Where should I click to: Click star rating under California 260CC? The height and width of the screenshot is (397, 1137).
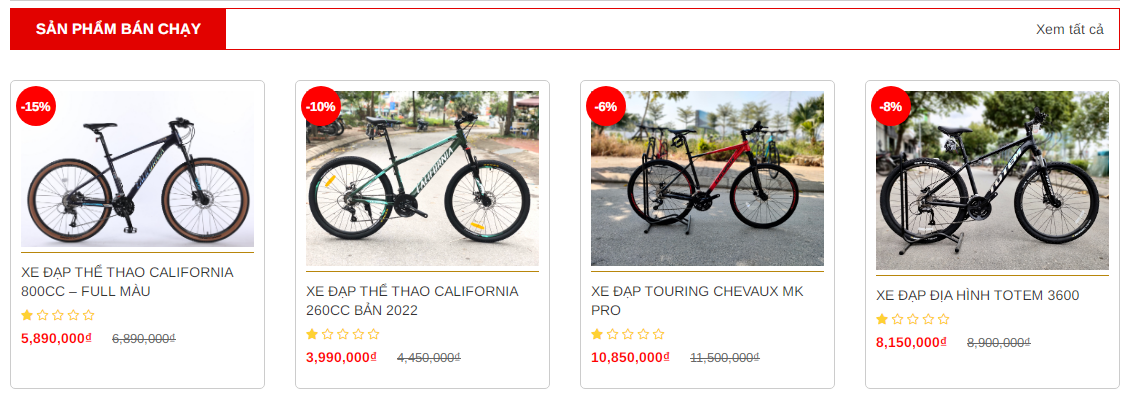tap(343, 334)
